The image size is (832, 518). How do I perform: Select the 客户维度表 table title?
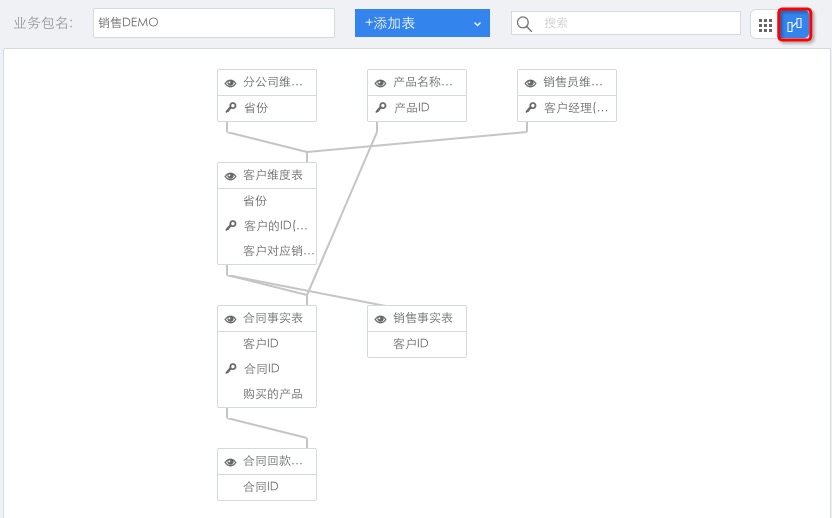click(x=273, y=175)
